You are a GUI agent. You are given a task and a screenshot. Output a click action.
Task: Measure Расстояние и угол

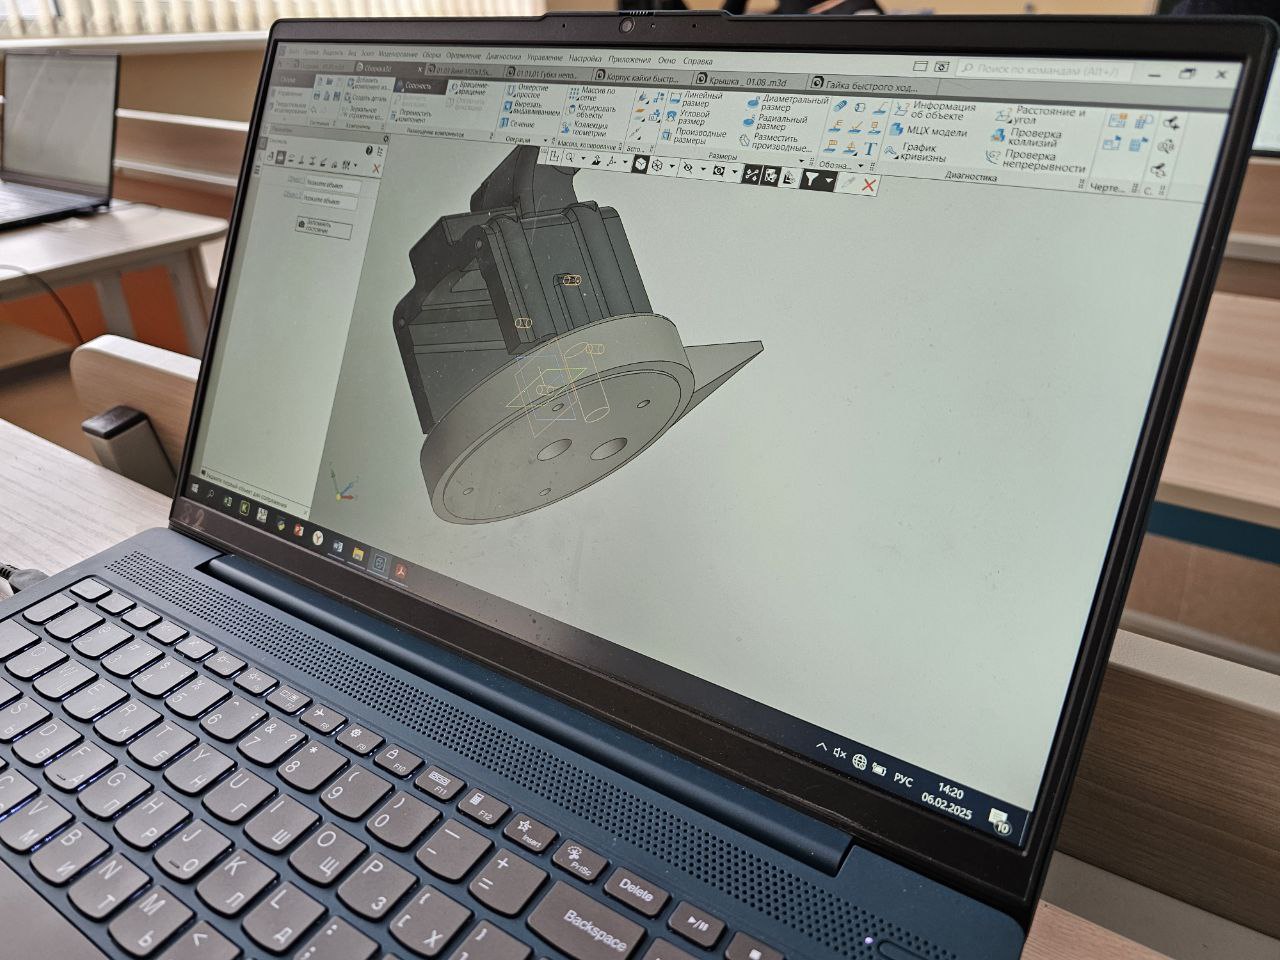[1040, 115]
